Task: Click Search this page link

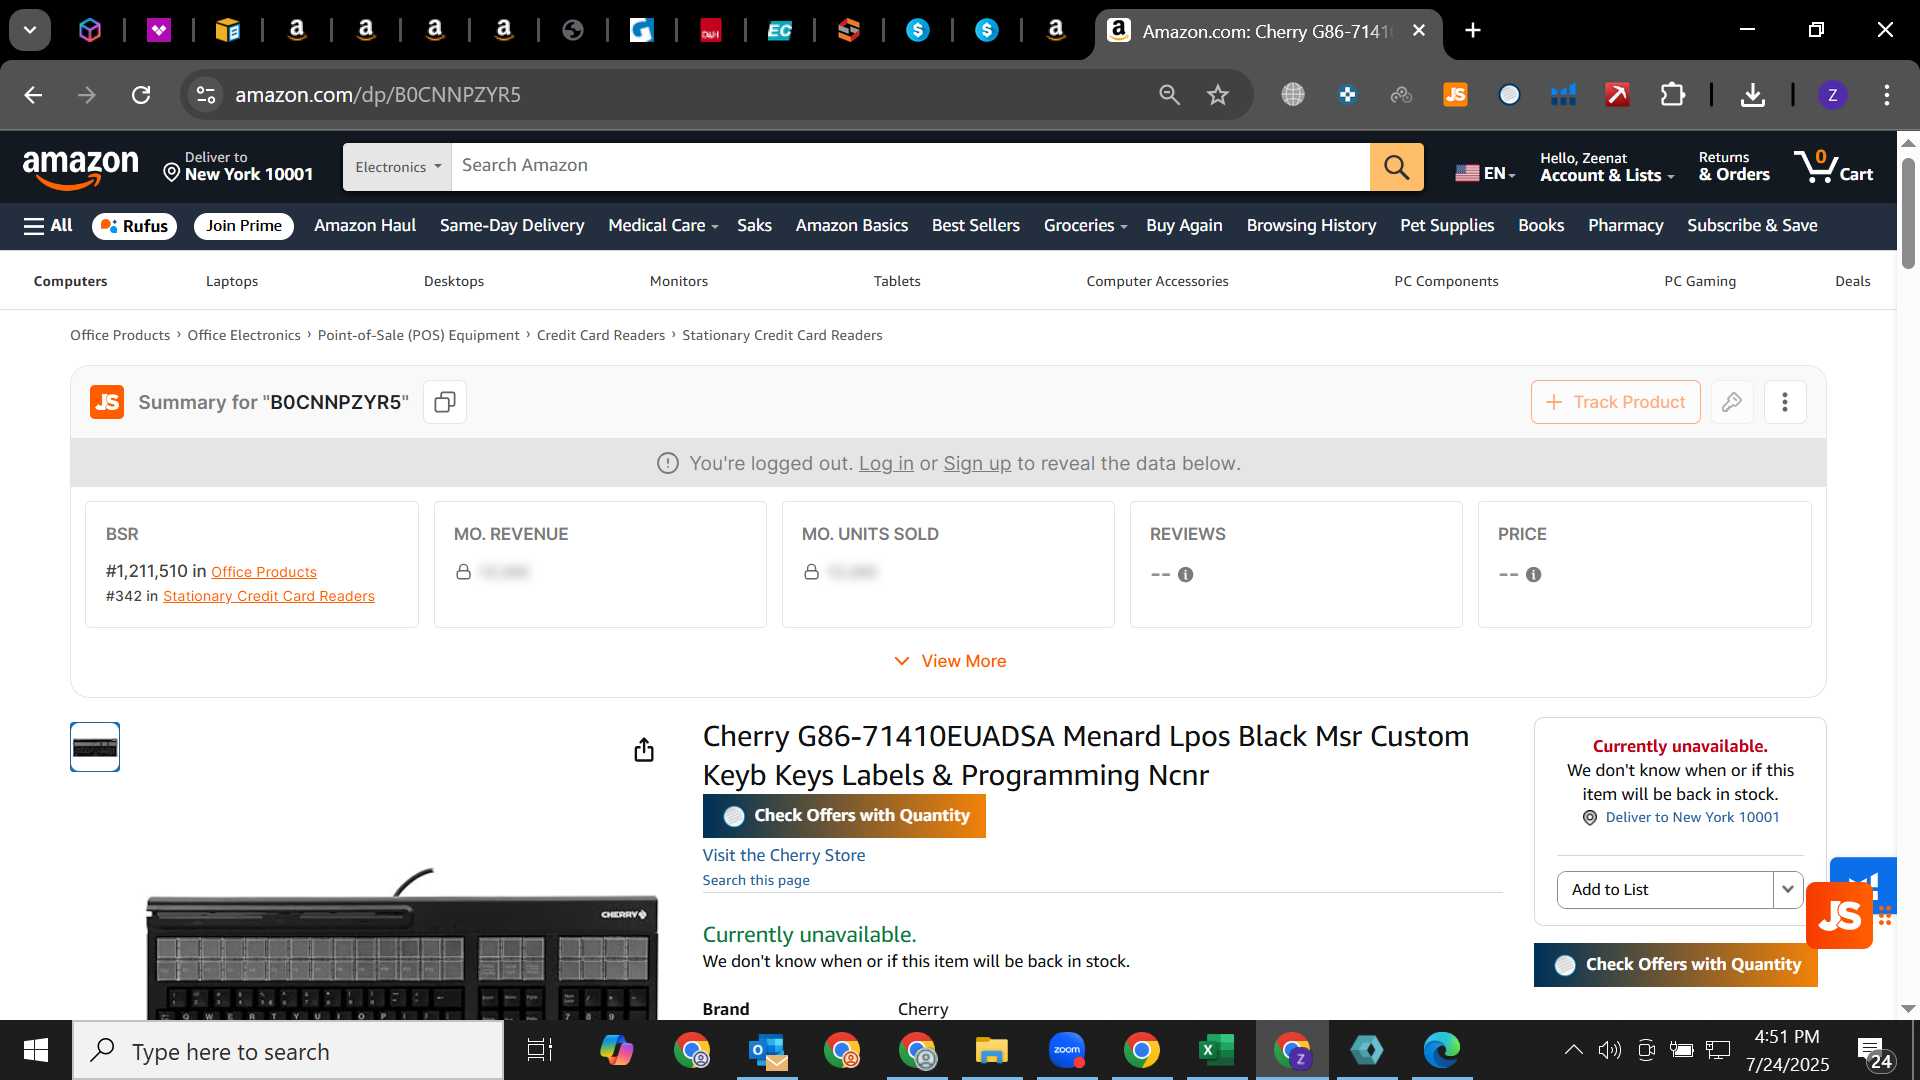Action: 756,880
